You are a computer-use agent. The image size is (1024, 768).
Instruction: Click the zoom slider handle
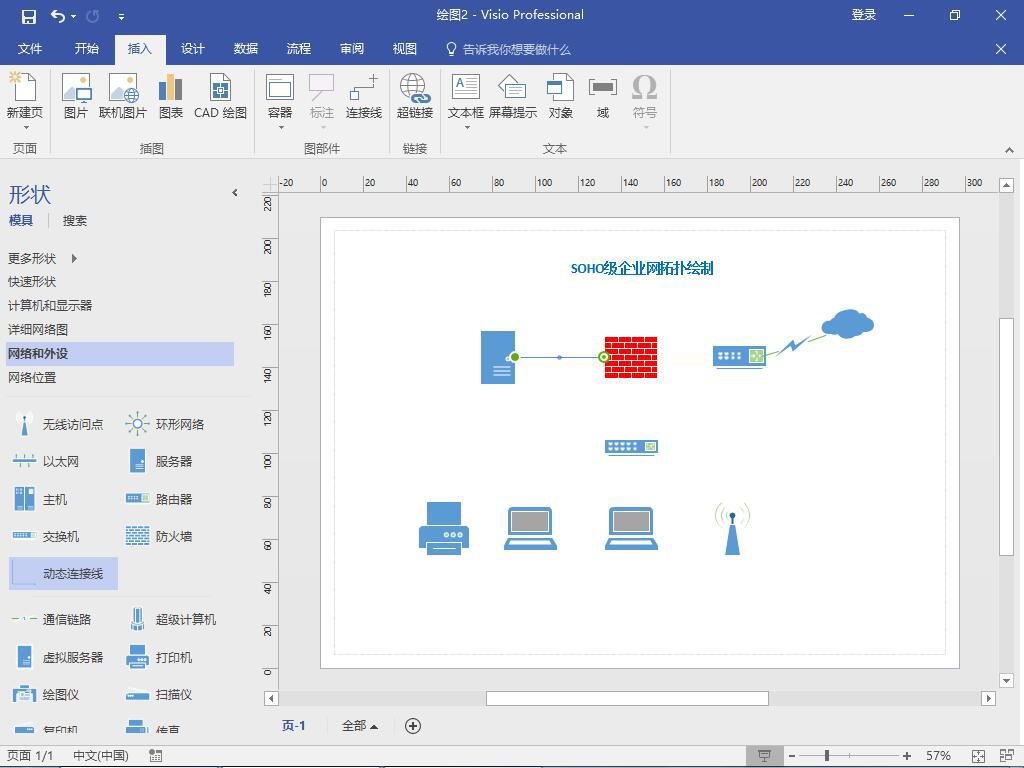827,756
